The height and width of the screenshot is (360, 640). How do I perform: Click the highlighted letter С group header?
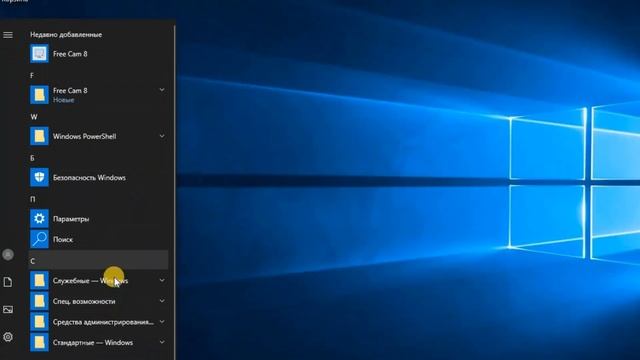coord(98,260)
